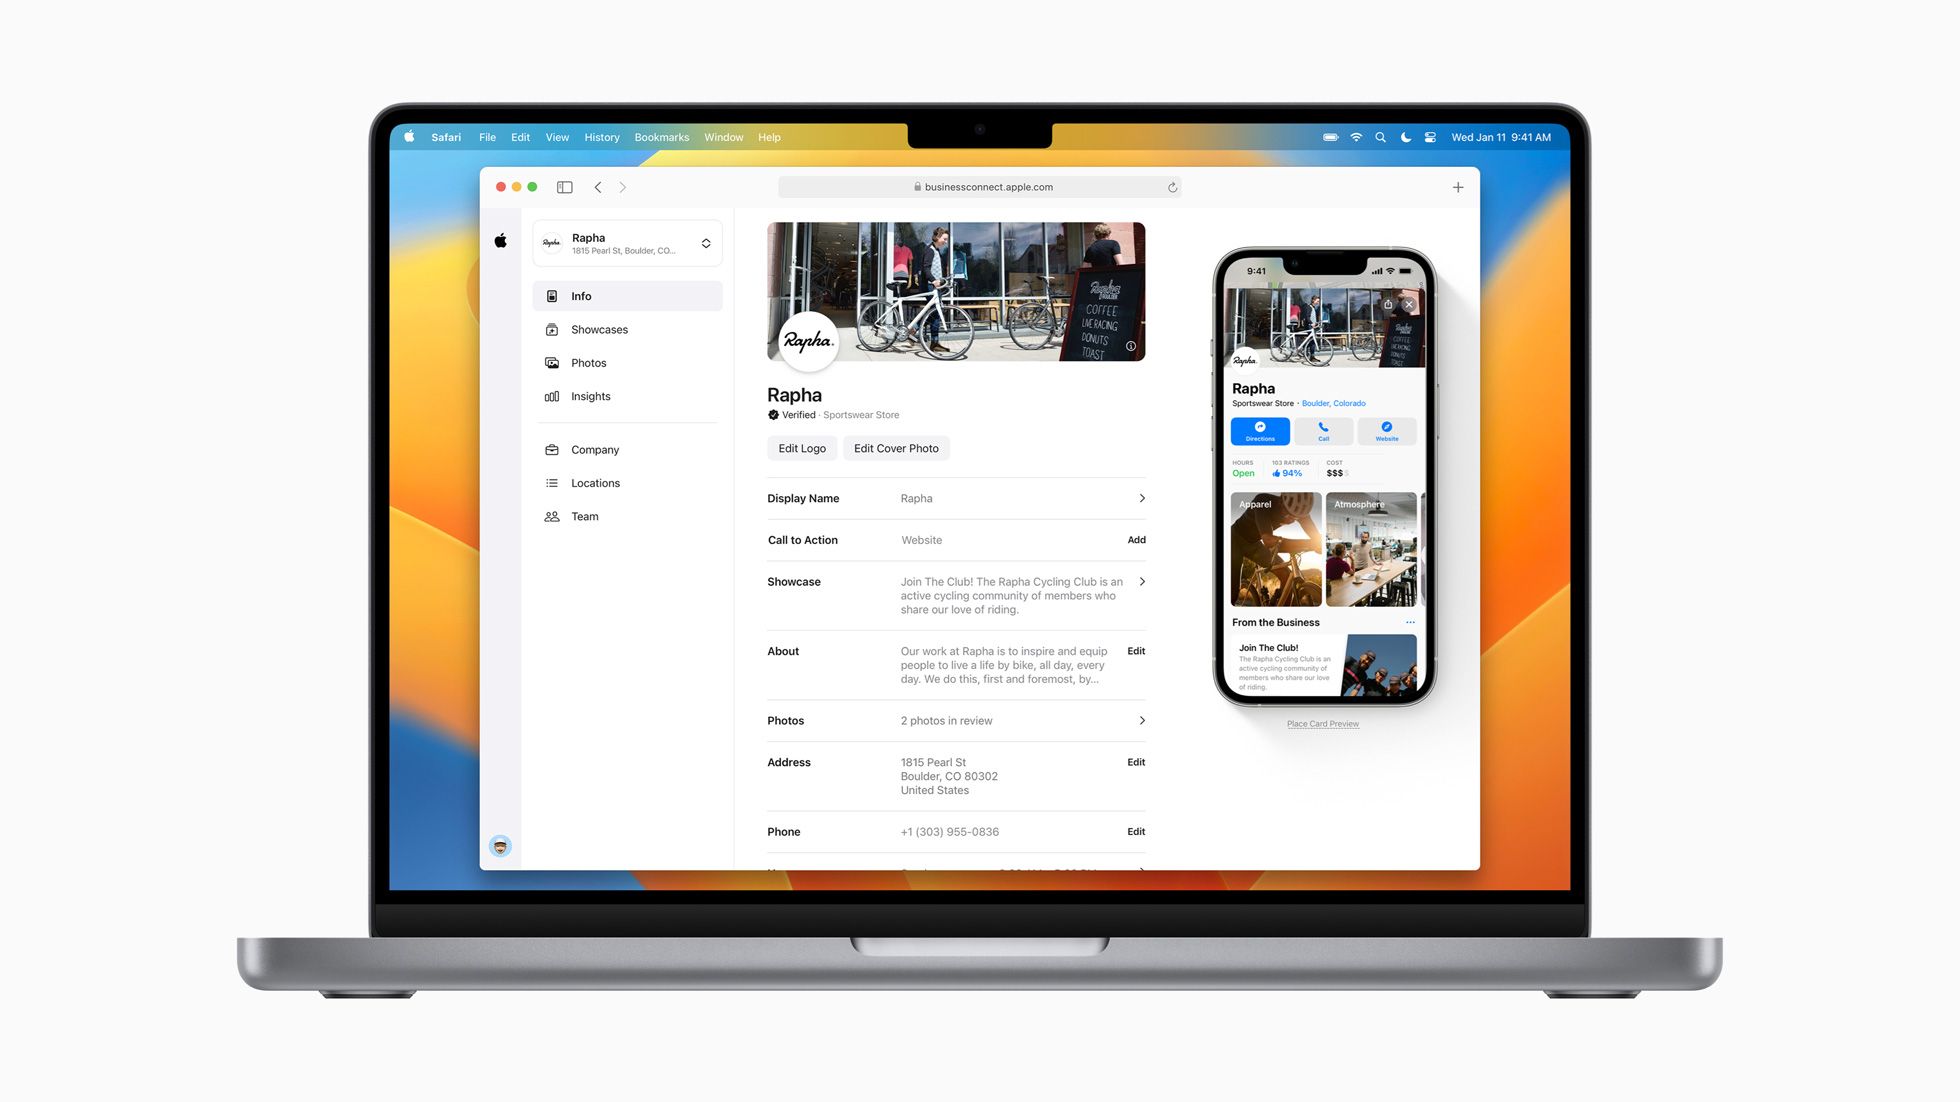Viewport: 1960px width, 1102px height.
Task: Edit the Phone number field
Action: click(1135, 830)
